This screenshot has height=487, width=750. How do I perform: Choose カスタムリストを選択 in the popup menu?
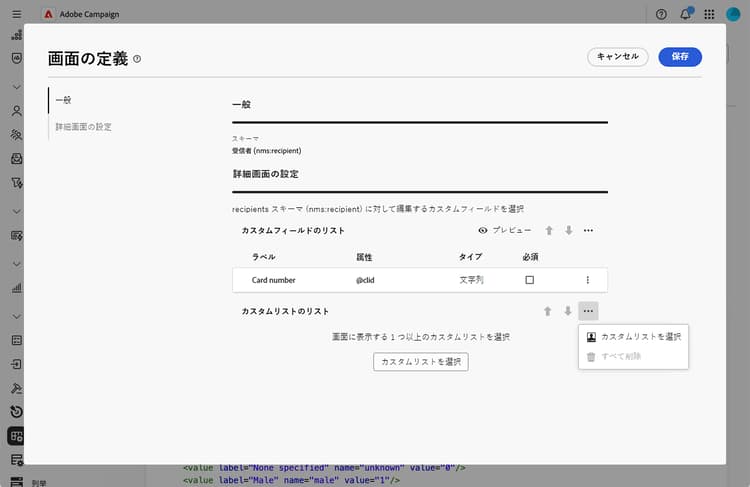(x=633, y=337)
